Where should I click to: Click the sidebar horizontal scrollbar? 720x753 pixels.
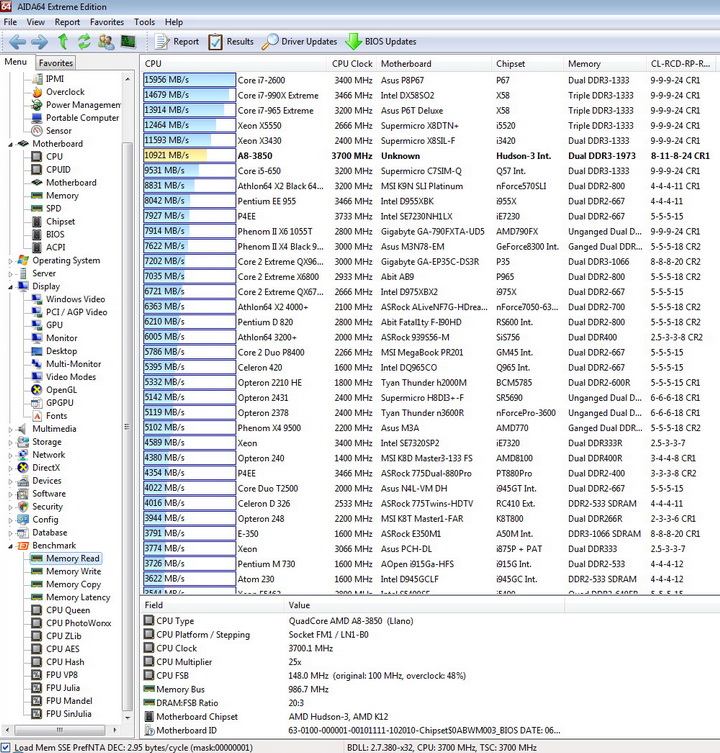click(60, 730)
